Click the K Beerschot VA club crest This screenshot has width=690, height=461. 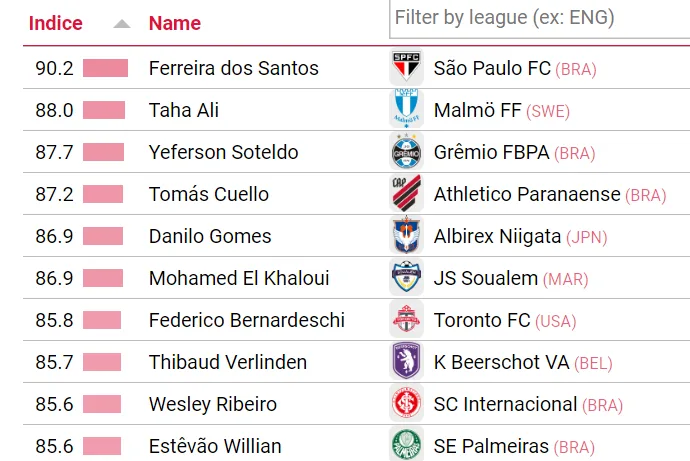click(406, 362)
